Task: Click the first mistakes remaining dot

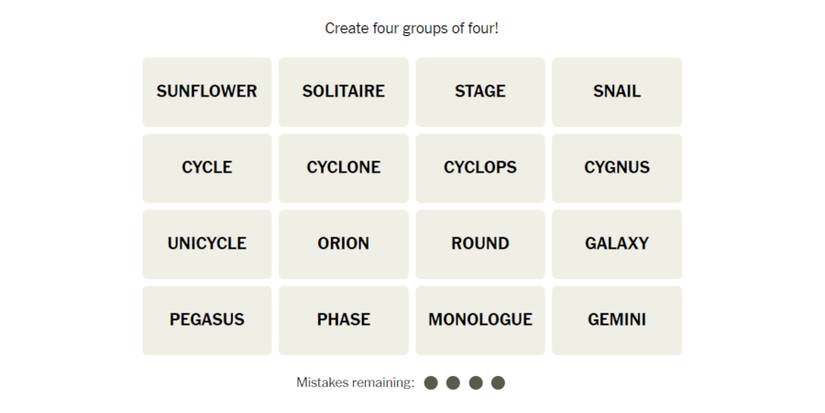Action: coord(431,383)
